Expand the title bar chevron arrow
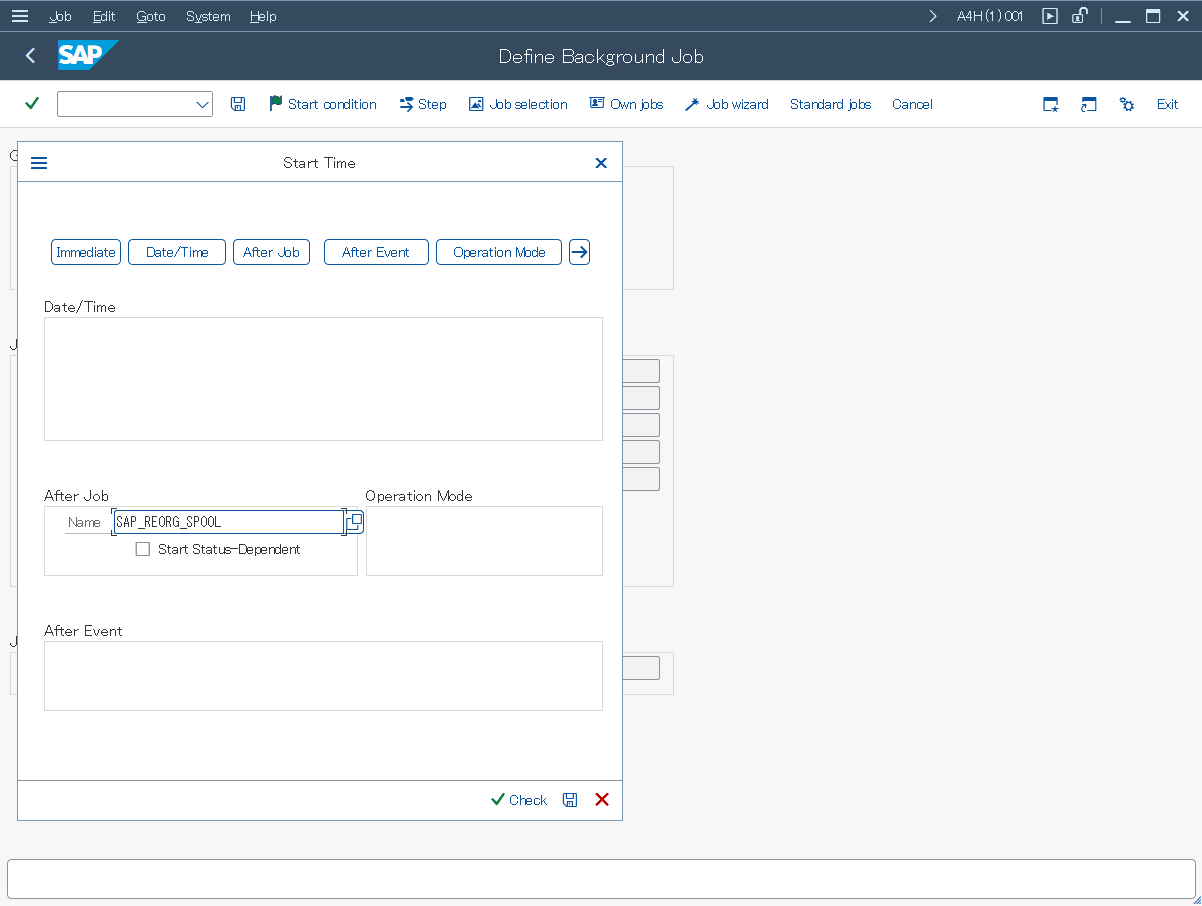This screenshot has width=1202, height=906. click(933, 16)
